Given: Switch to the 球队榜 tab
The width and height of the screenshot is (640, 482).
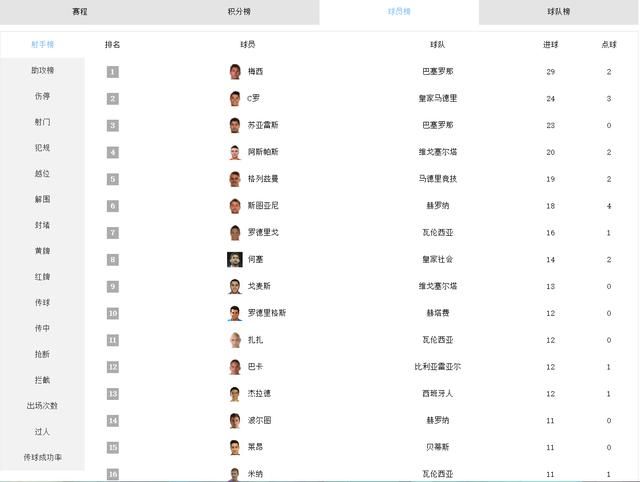Looking at the screenshot, I should (559, 12).
